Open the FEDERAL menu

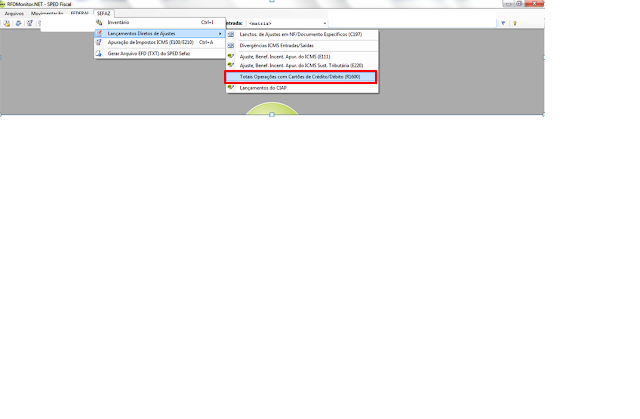pos(79,13)
